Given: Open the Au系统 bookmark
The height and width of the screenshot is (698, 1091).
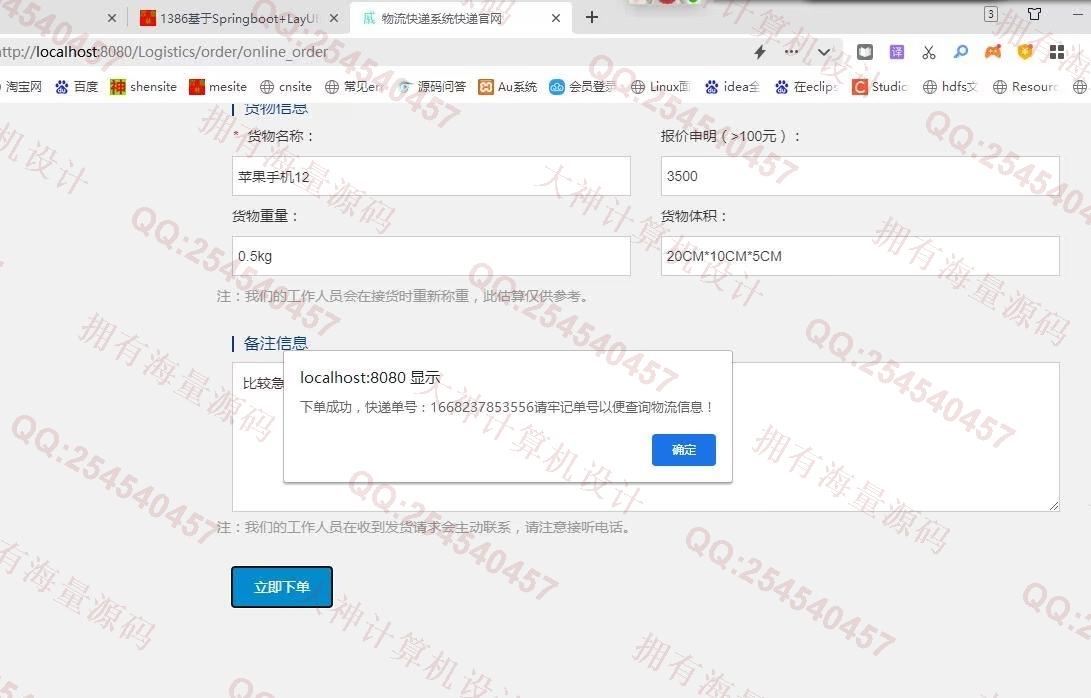Looking at the screenshot, I should pos(508,86).
